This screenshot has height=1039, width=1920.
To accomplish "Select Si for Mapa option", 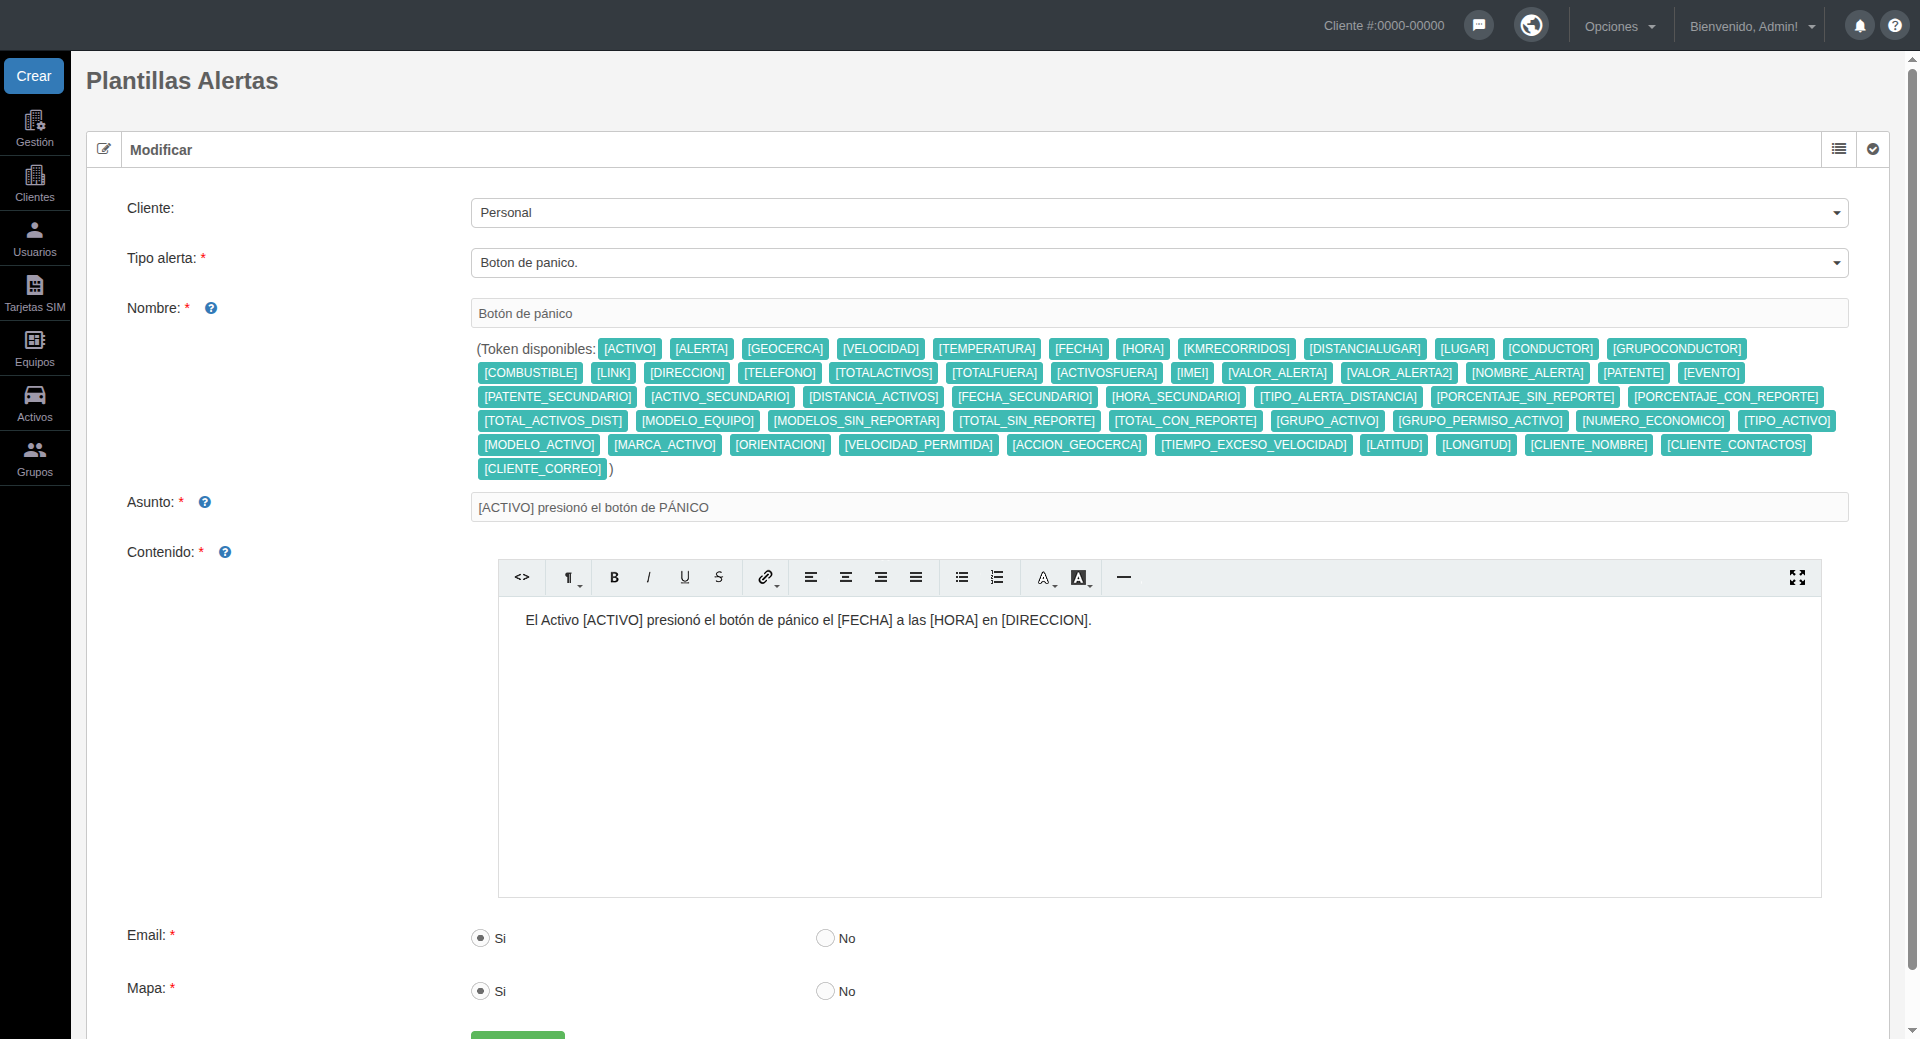I will (x=481, y=991).
